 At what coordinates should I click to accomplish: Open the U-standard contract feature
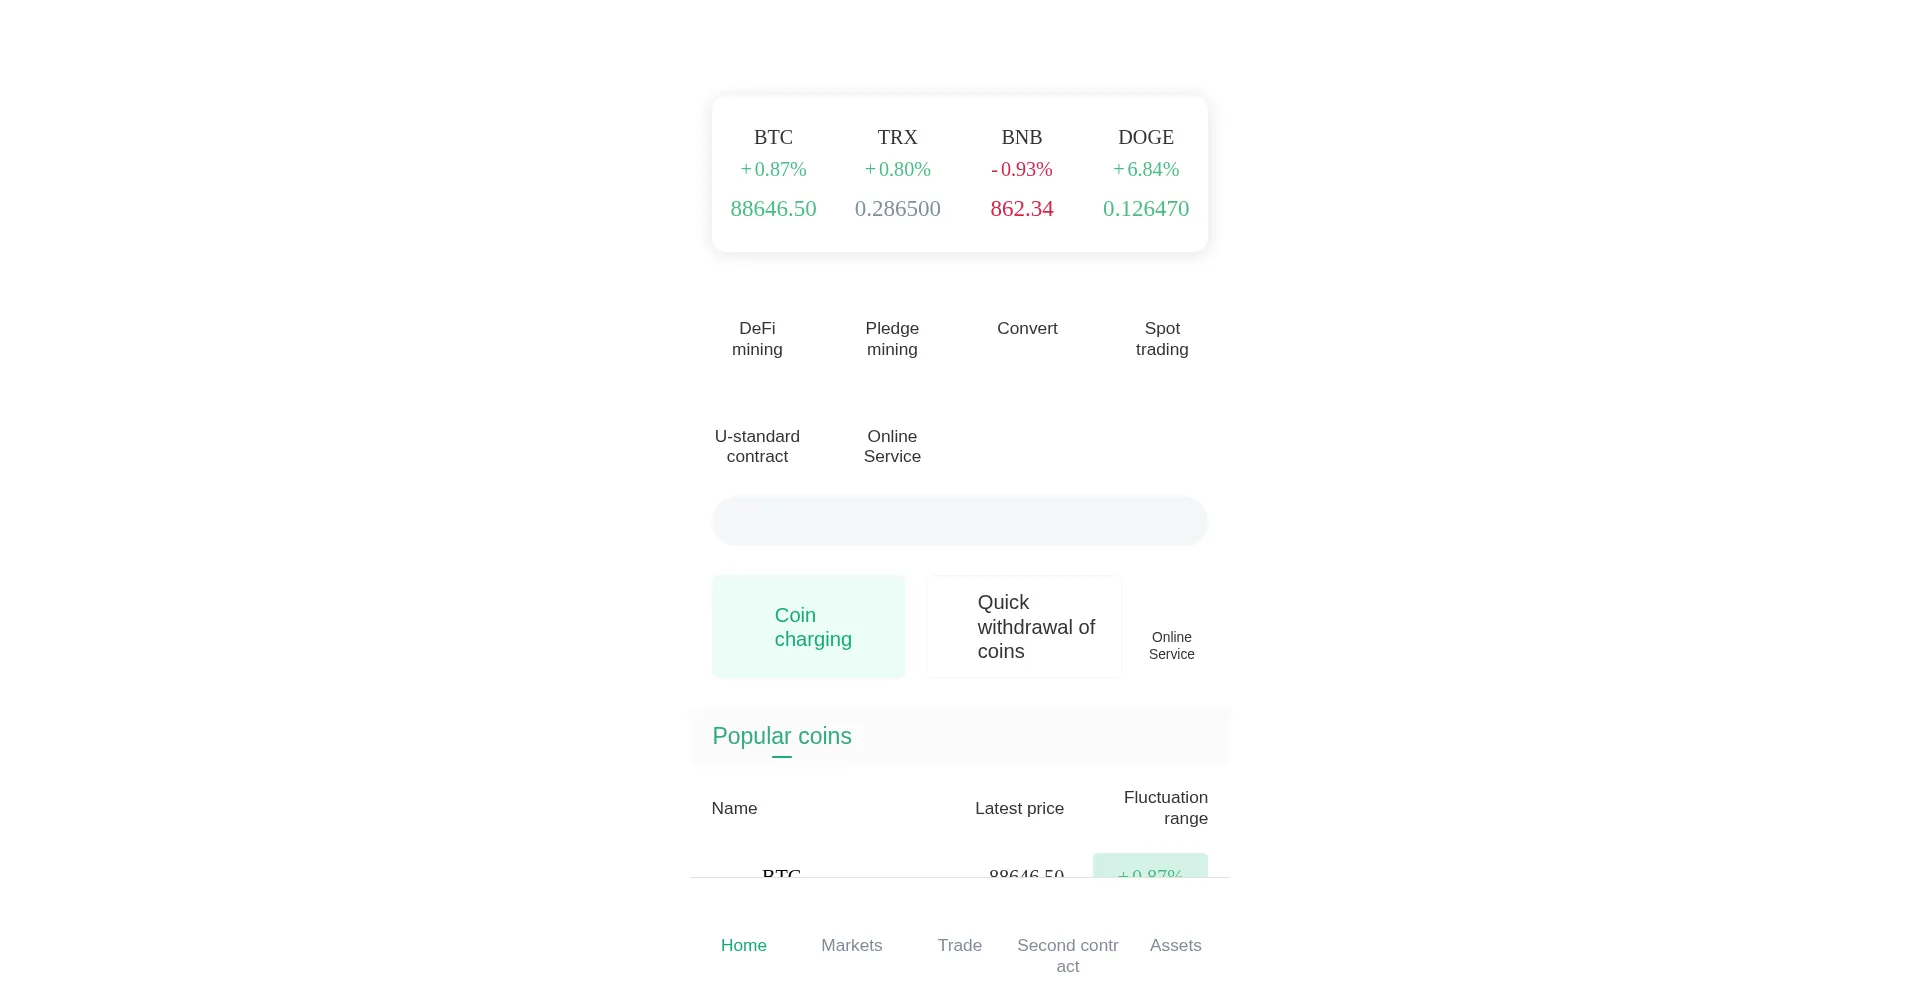756,446
